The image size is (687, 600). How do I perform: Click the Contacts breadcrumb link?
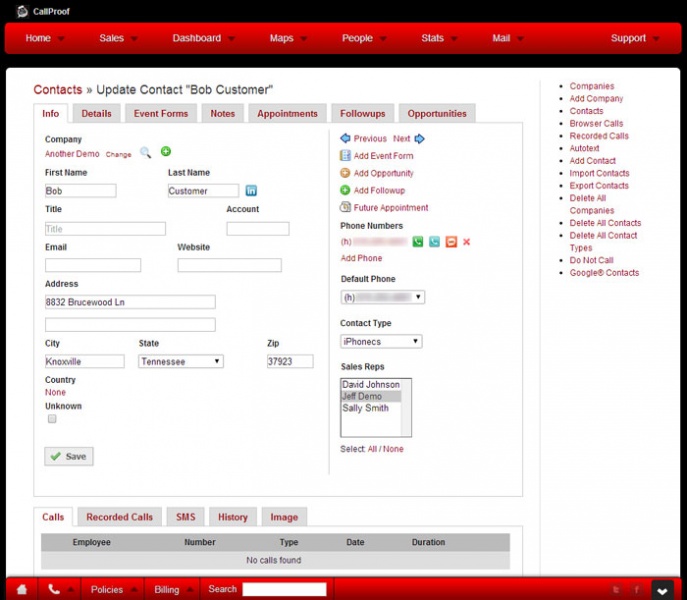coord(58,89)
